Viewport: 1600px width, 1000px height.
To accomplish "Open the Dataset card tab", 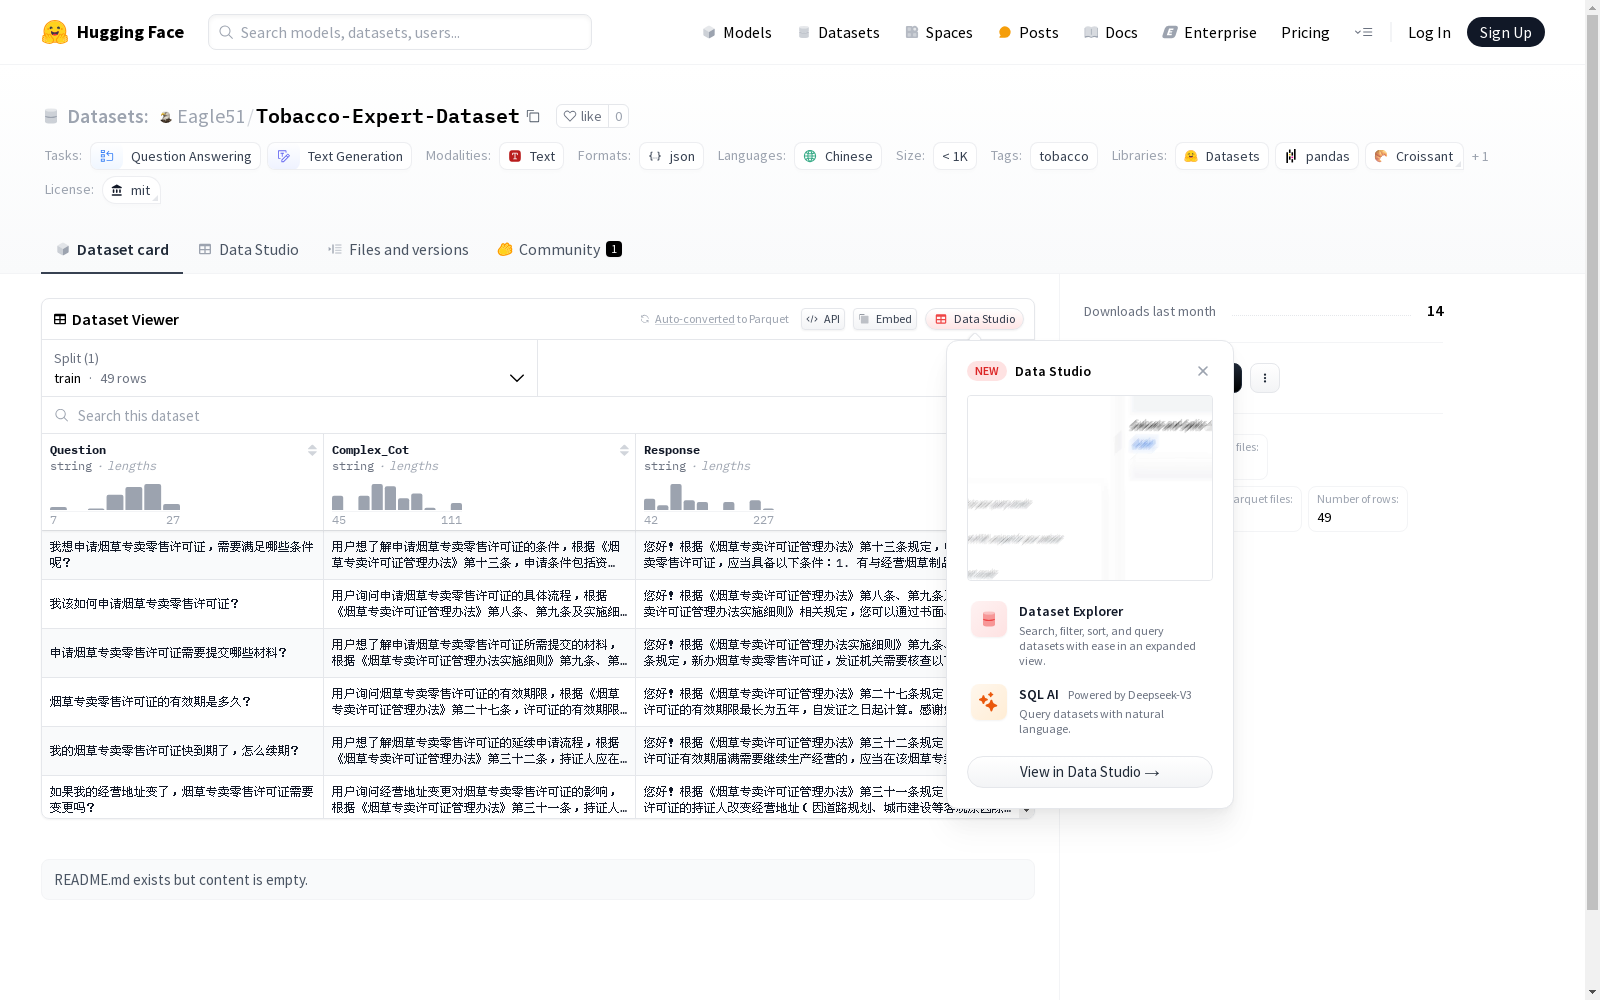I will (112, 250).
